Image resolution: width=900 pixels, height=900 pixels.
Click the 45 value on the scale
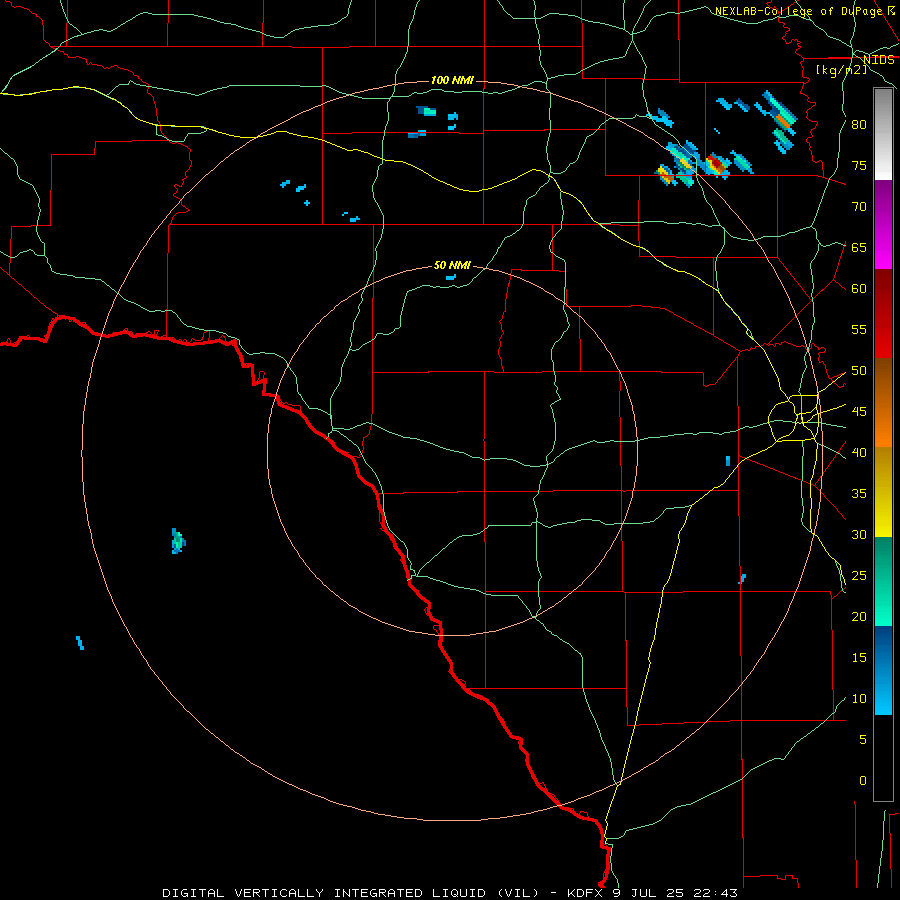coord(859,412)
